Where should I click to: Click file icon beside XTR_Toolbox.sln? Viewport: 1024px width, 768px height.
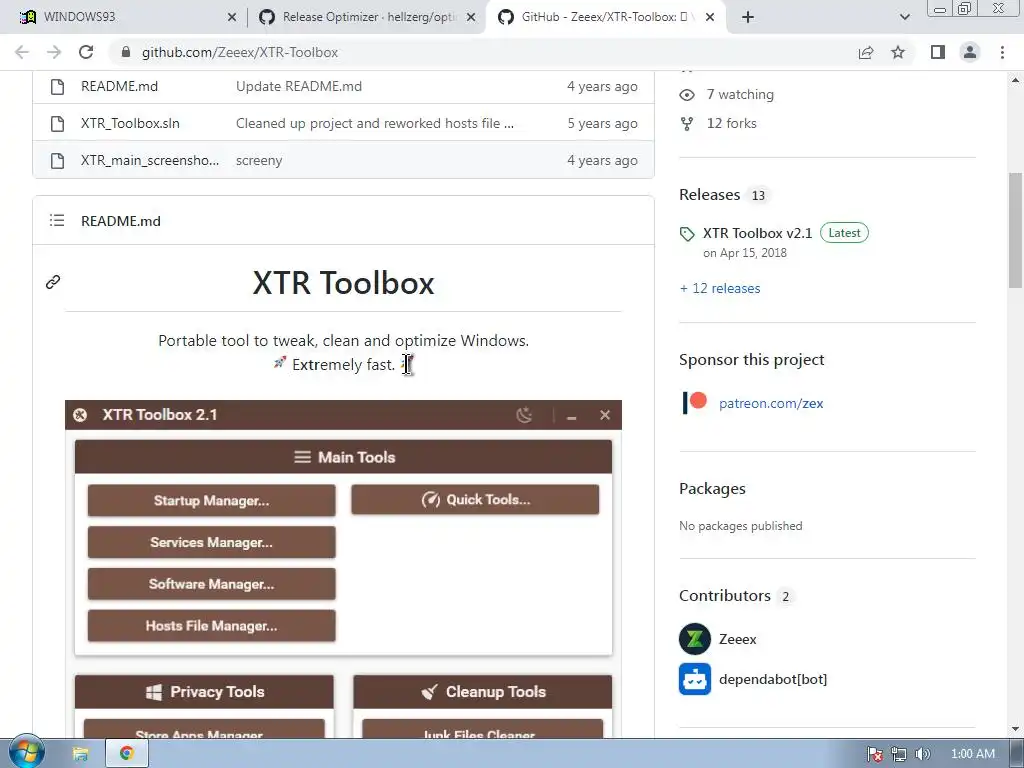[x=57, y=123]
